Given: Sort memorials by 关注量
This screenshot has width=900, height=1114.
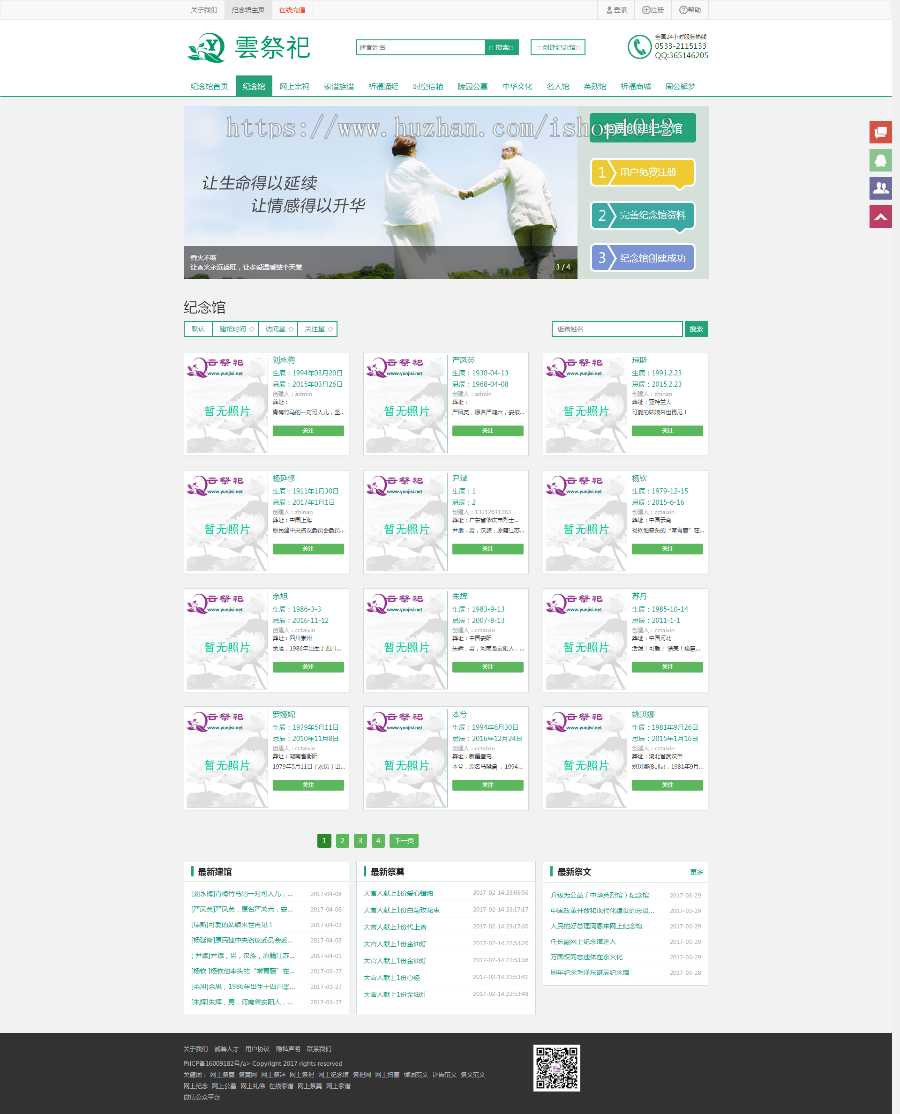Looking at the screenshot, I should coord(318,329).
